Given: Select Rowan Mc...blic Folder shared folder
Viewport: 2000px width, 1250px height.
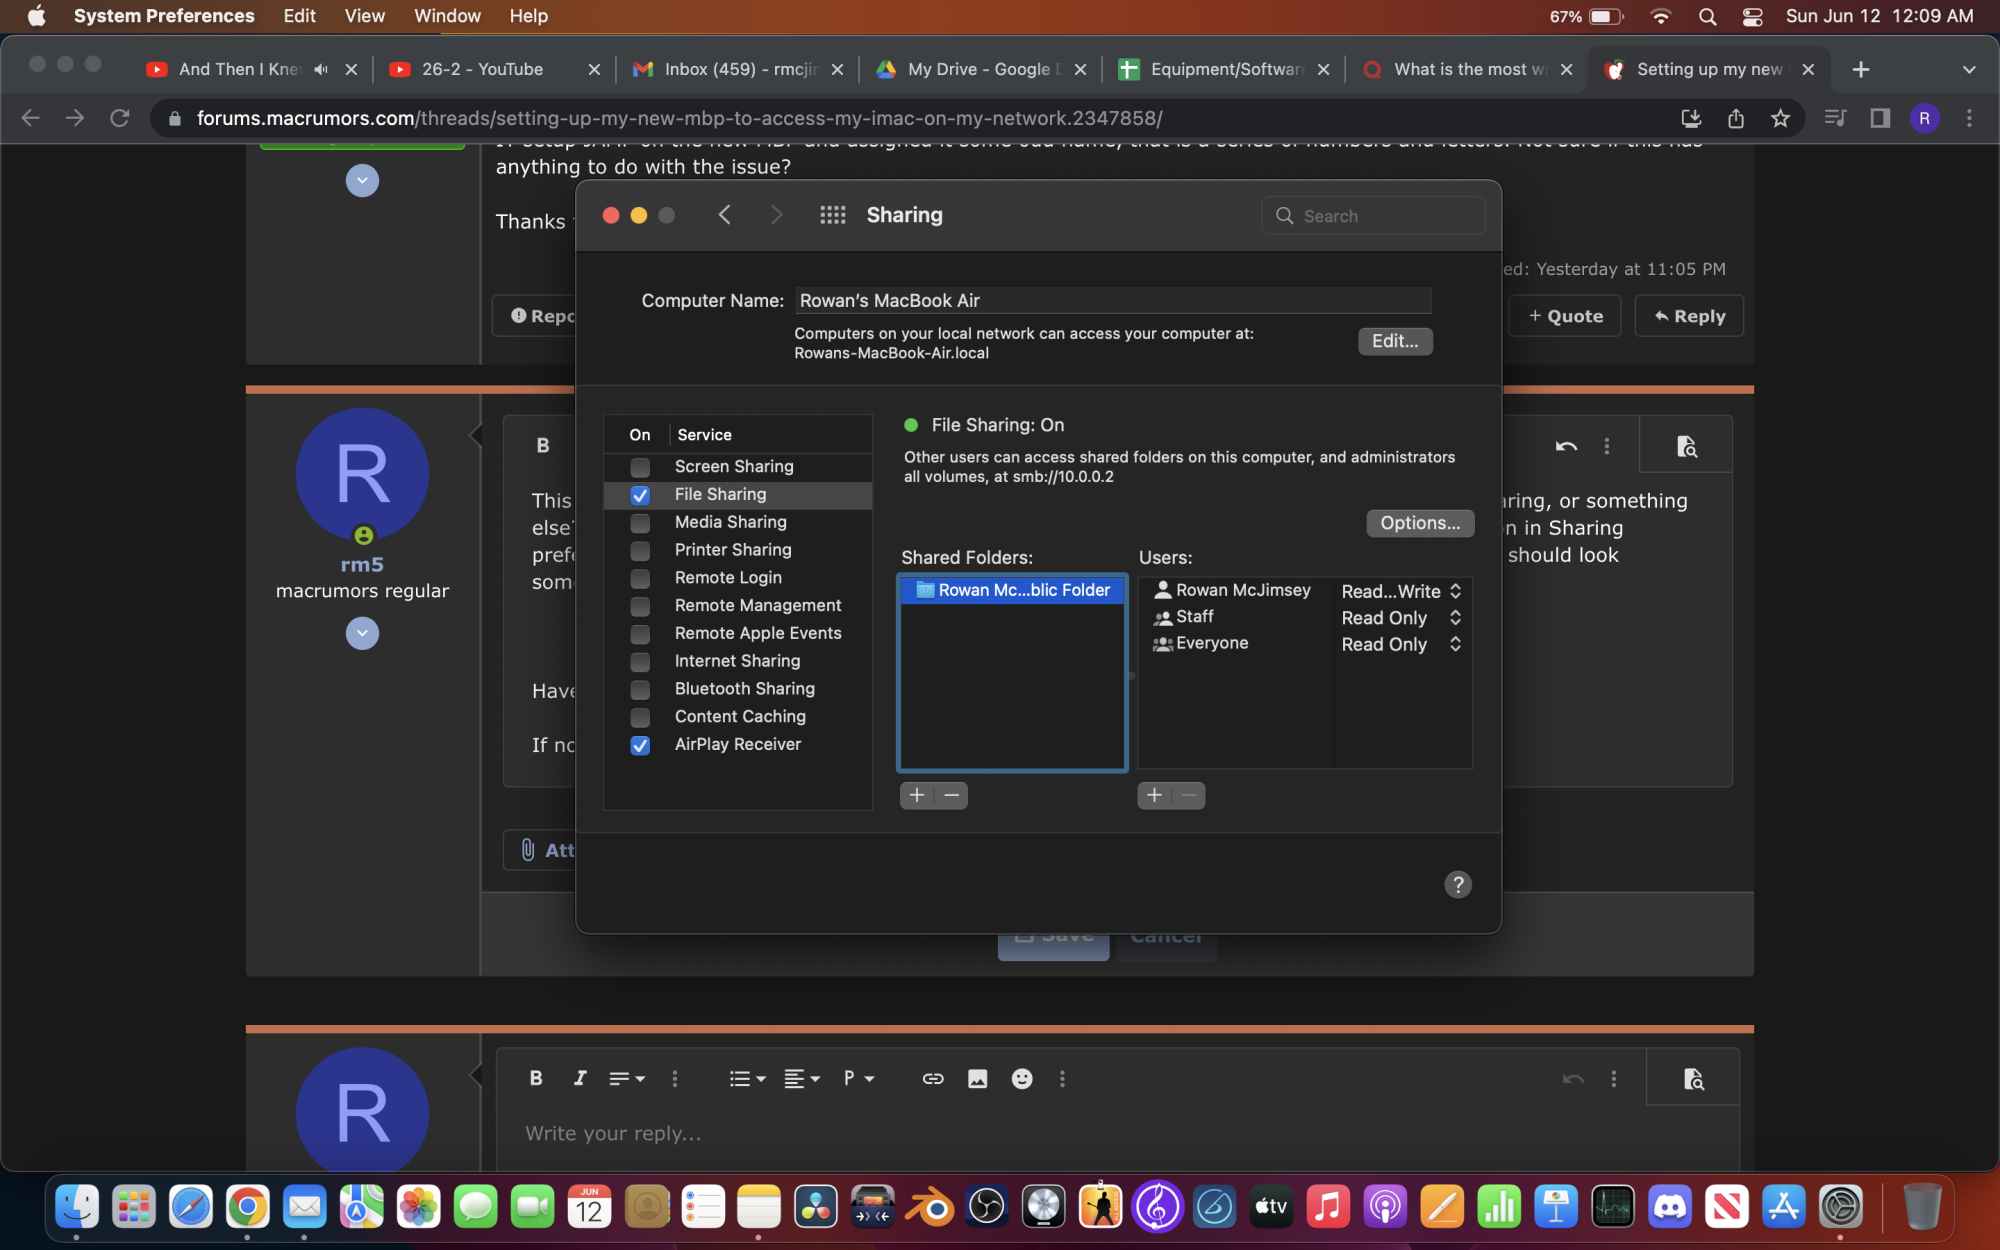Looking at the screenshot, I should [x=1012, y=590].
